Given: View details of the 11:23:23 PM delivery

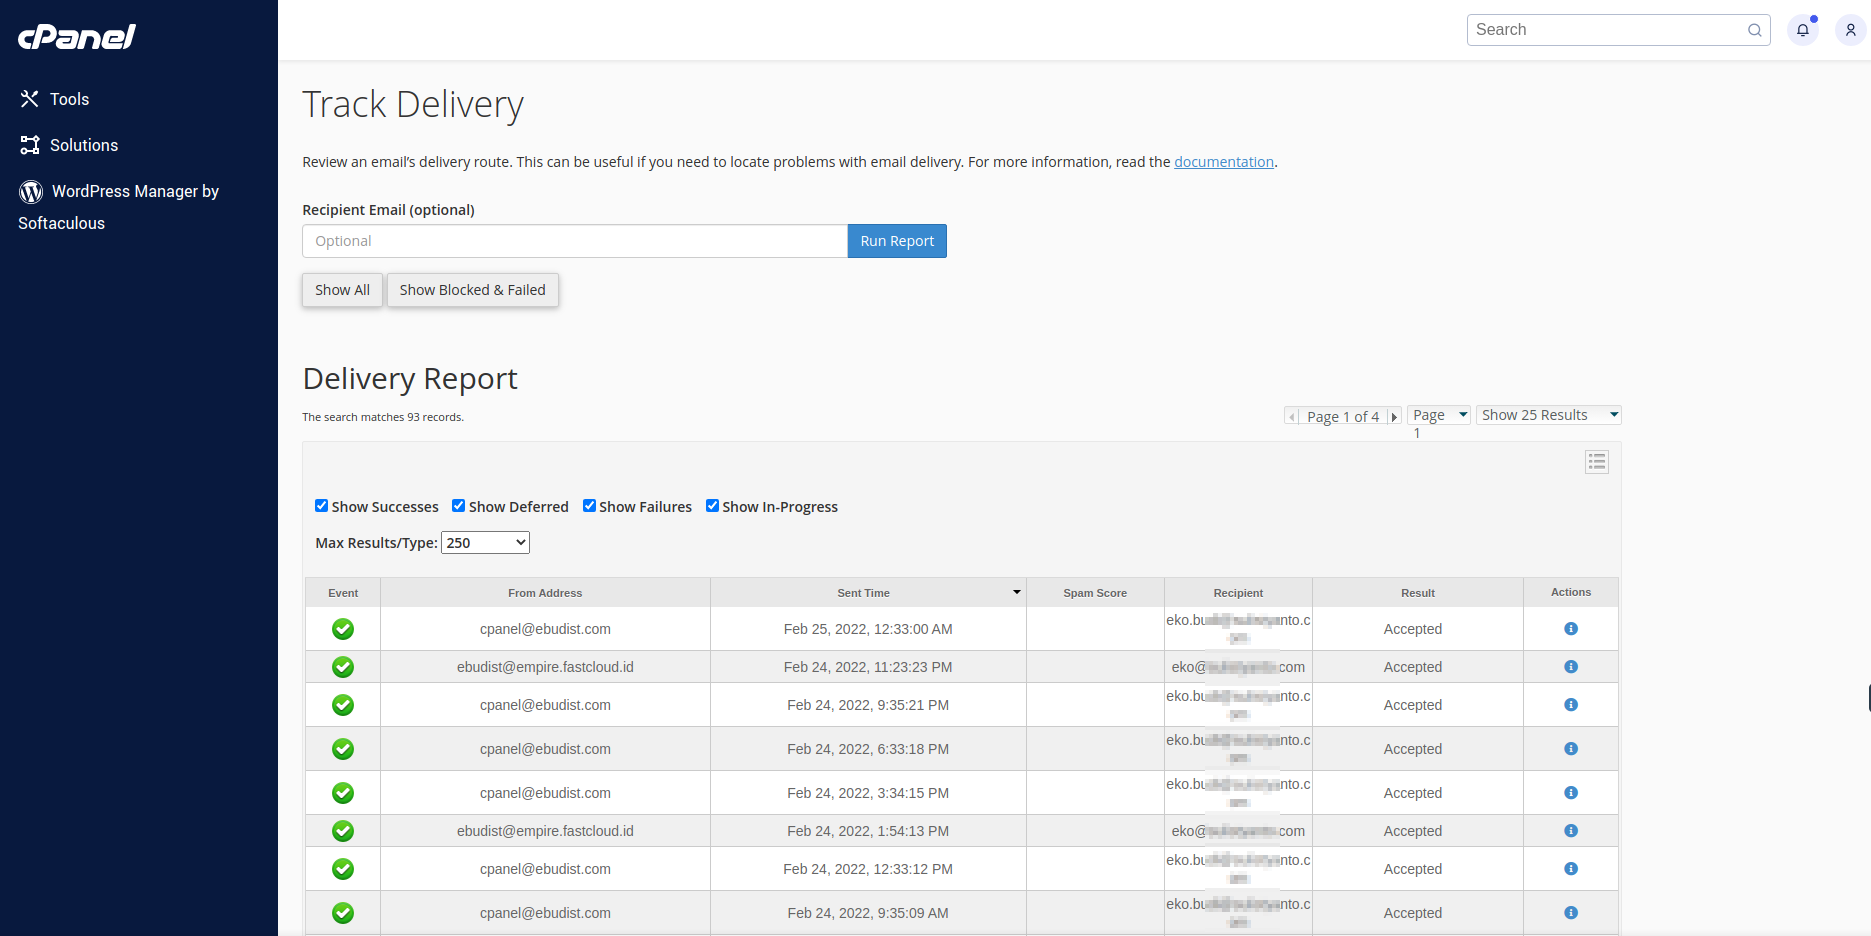Looking at the screenshot, I should (x=1570, y=667).
